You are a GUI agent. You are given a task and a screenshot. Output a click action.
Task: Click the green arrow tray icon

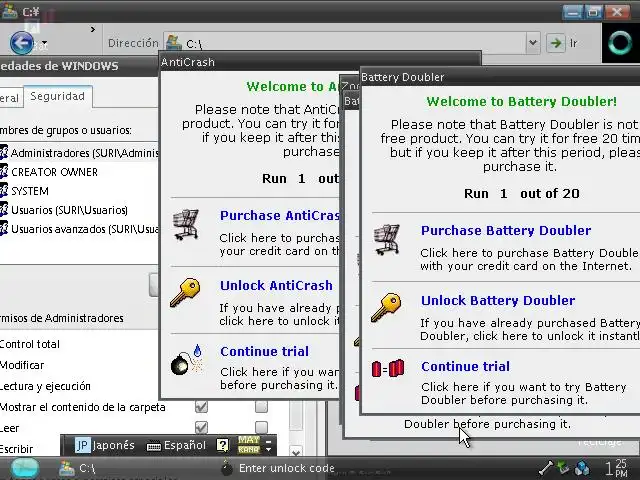(x=564, y=467)
